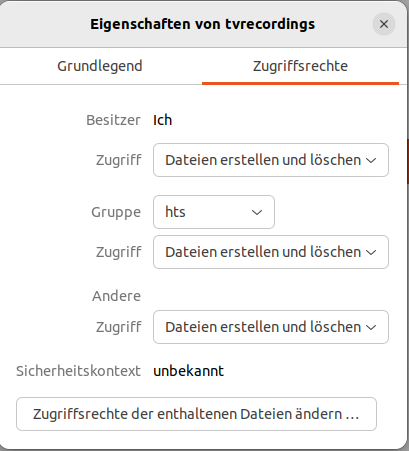Close the tvrecordings properties dialog
This screenshot has height=451, width=409.
tap(384, 24)
